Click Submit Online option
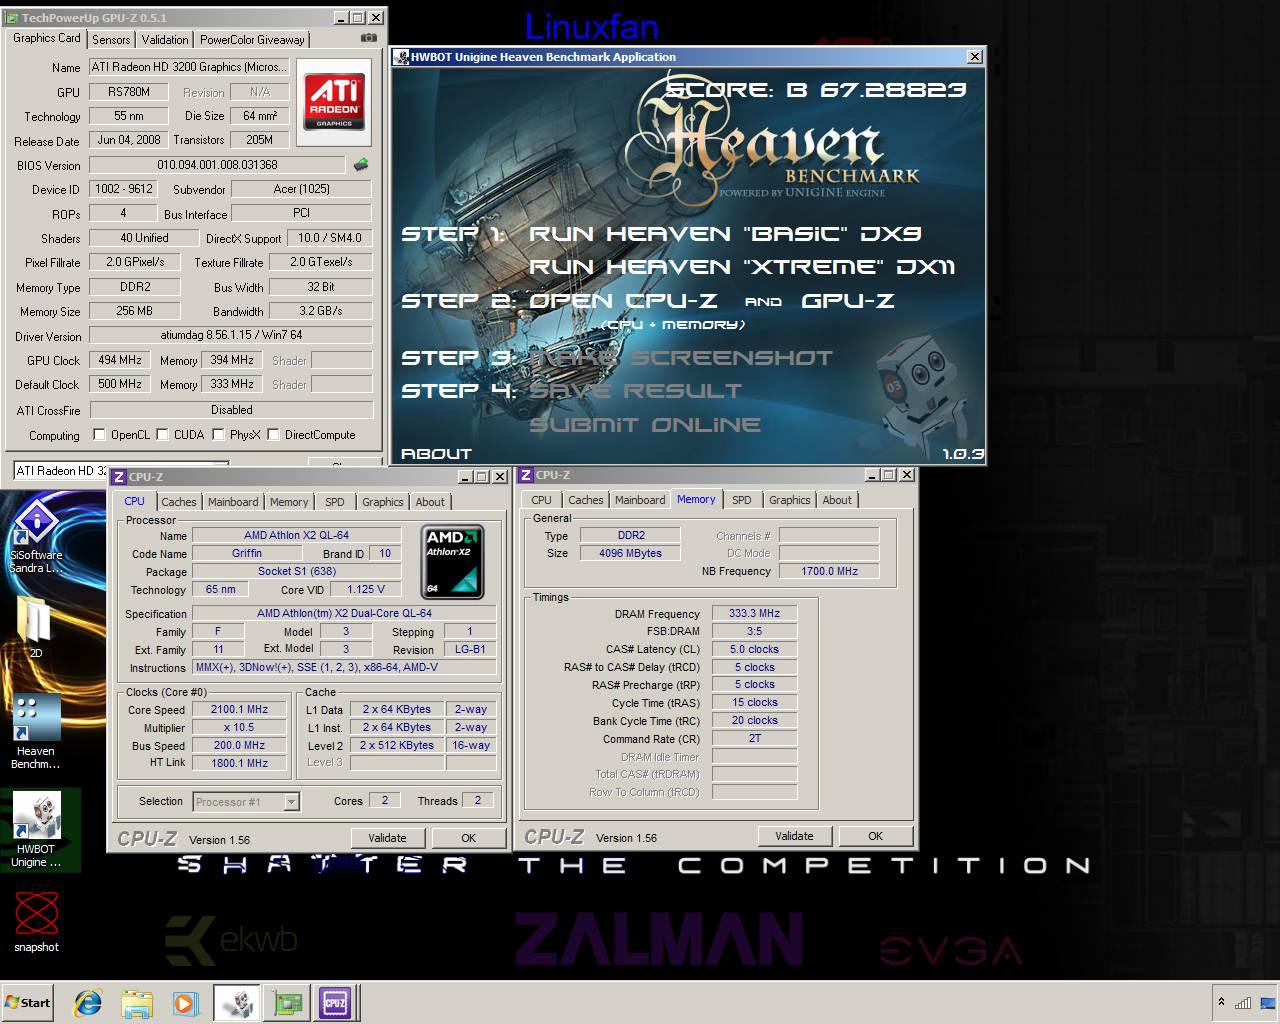The width and height of the screenshot is (1280, 1024). tap(644, 425)
